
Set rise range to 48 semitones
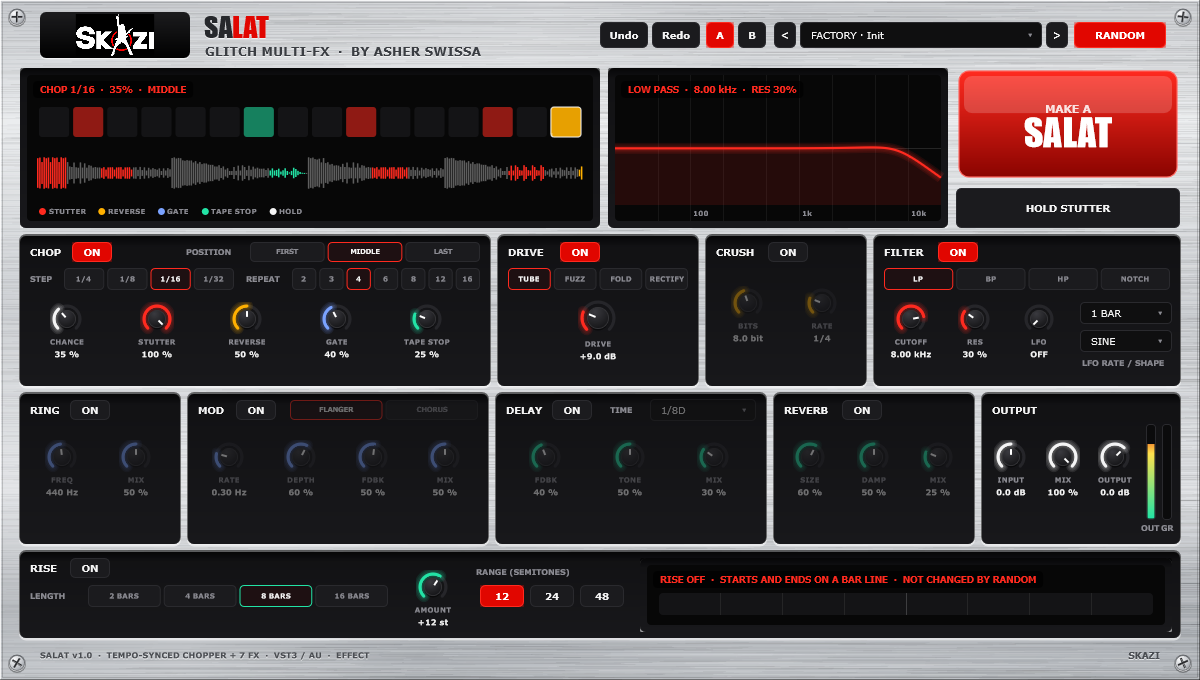point(602,596)
